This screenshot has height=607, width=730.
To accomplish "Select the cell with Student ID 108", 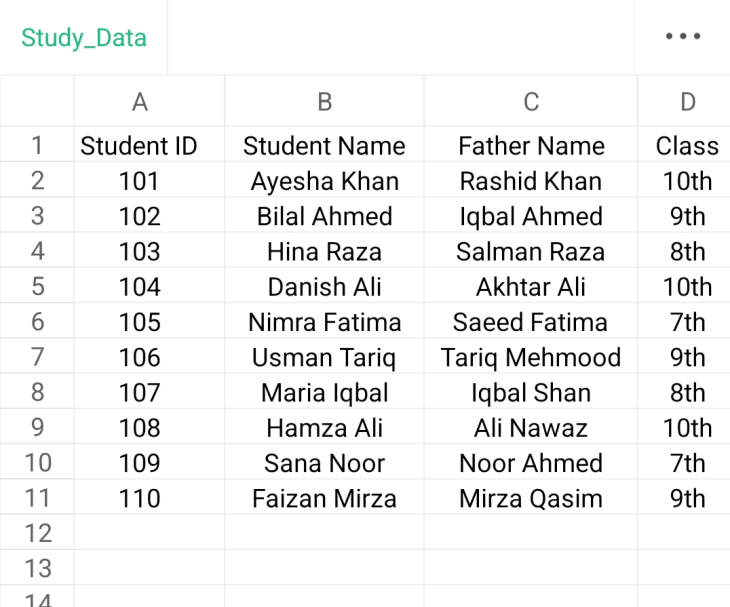I will [139, 428].
